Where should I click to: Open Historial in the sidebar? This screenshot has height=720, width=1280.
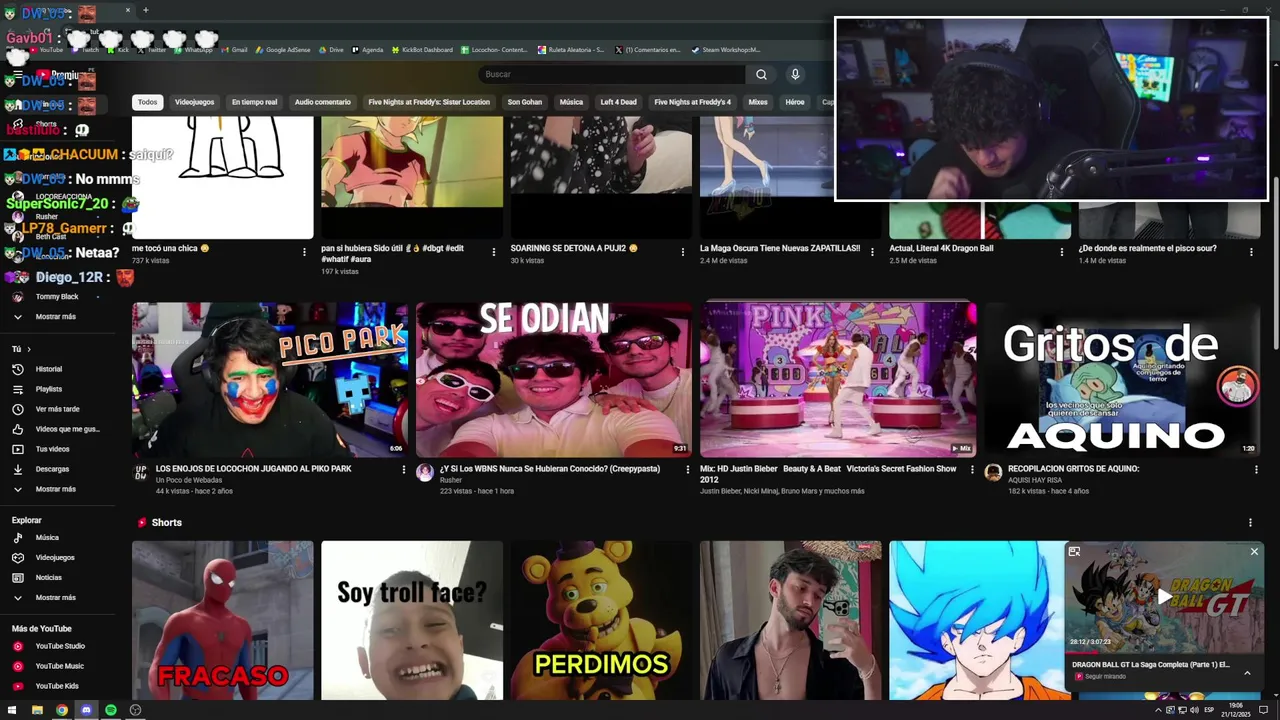(x=49, y=369)
